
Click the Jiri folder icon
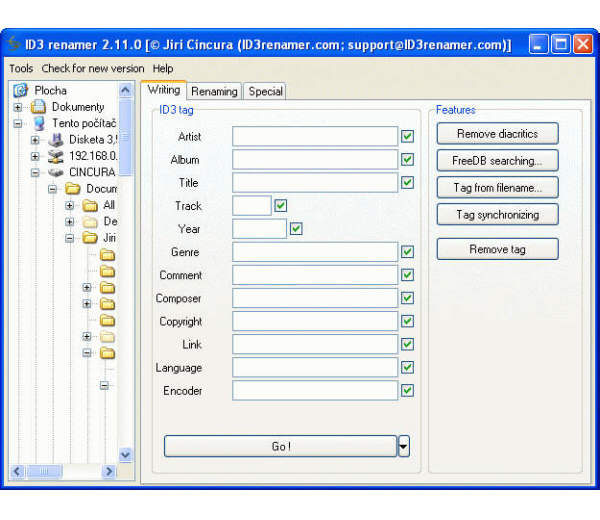(90, 238)
